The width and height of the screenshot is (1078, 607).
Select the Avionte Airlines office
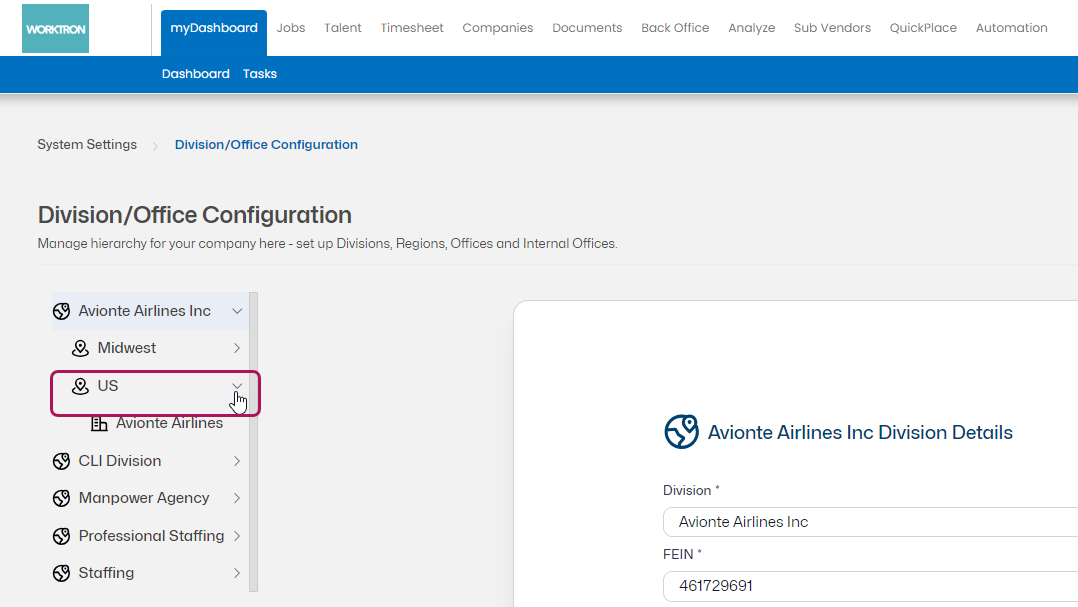click(x=168, y=423)
